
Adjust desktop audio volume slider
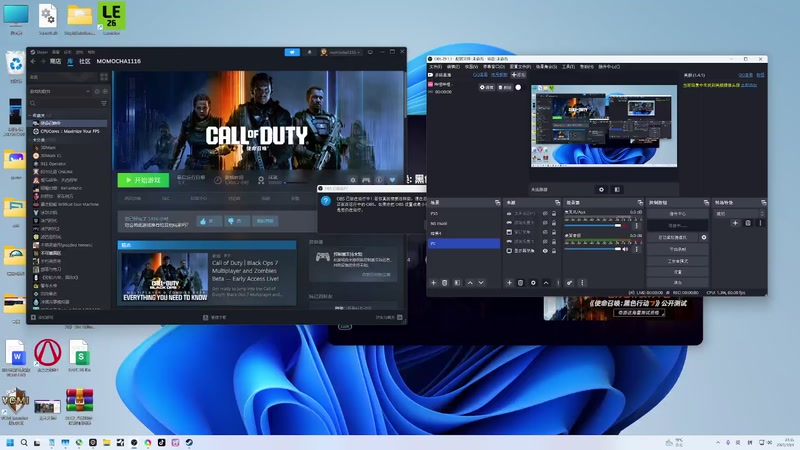[593, 249]
